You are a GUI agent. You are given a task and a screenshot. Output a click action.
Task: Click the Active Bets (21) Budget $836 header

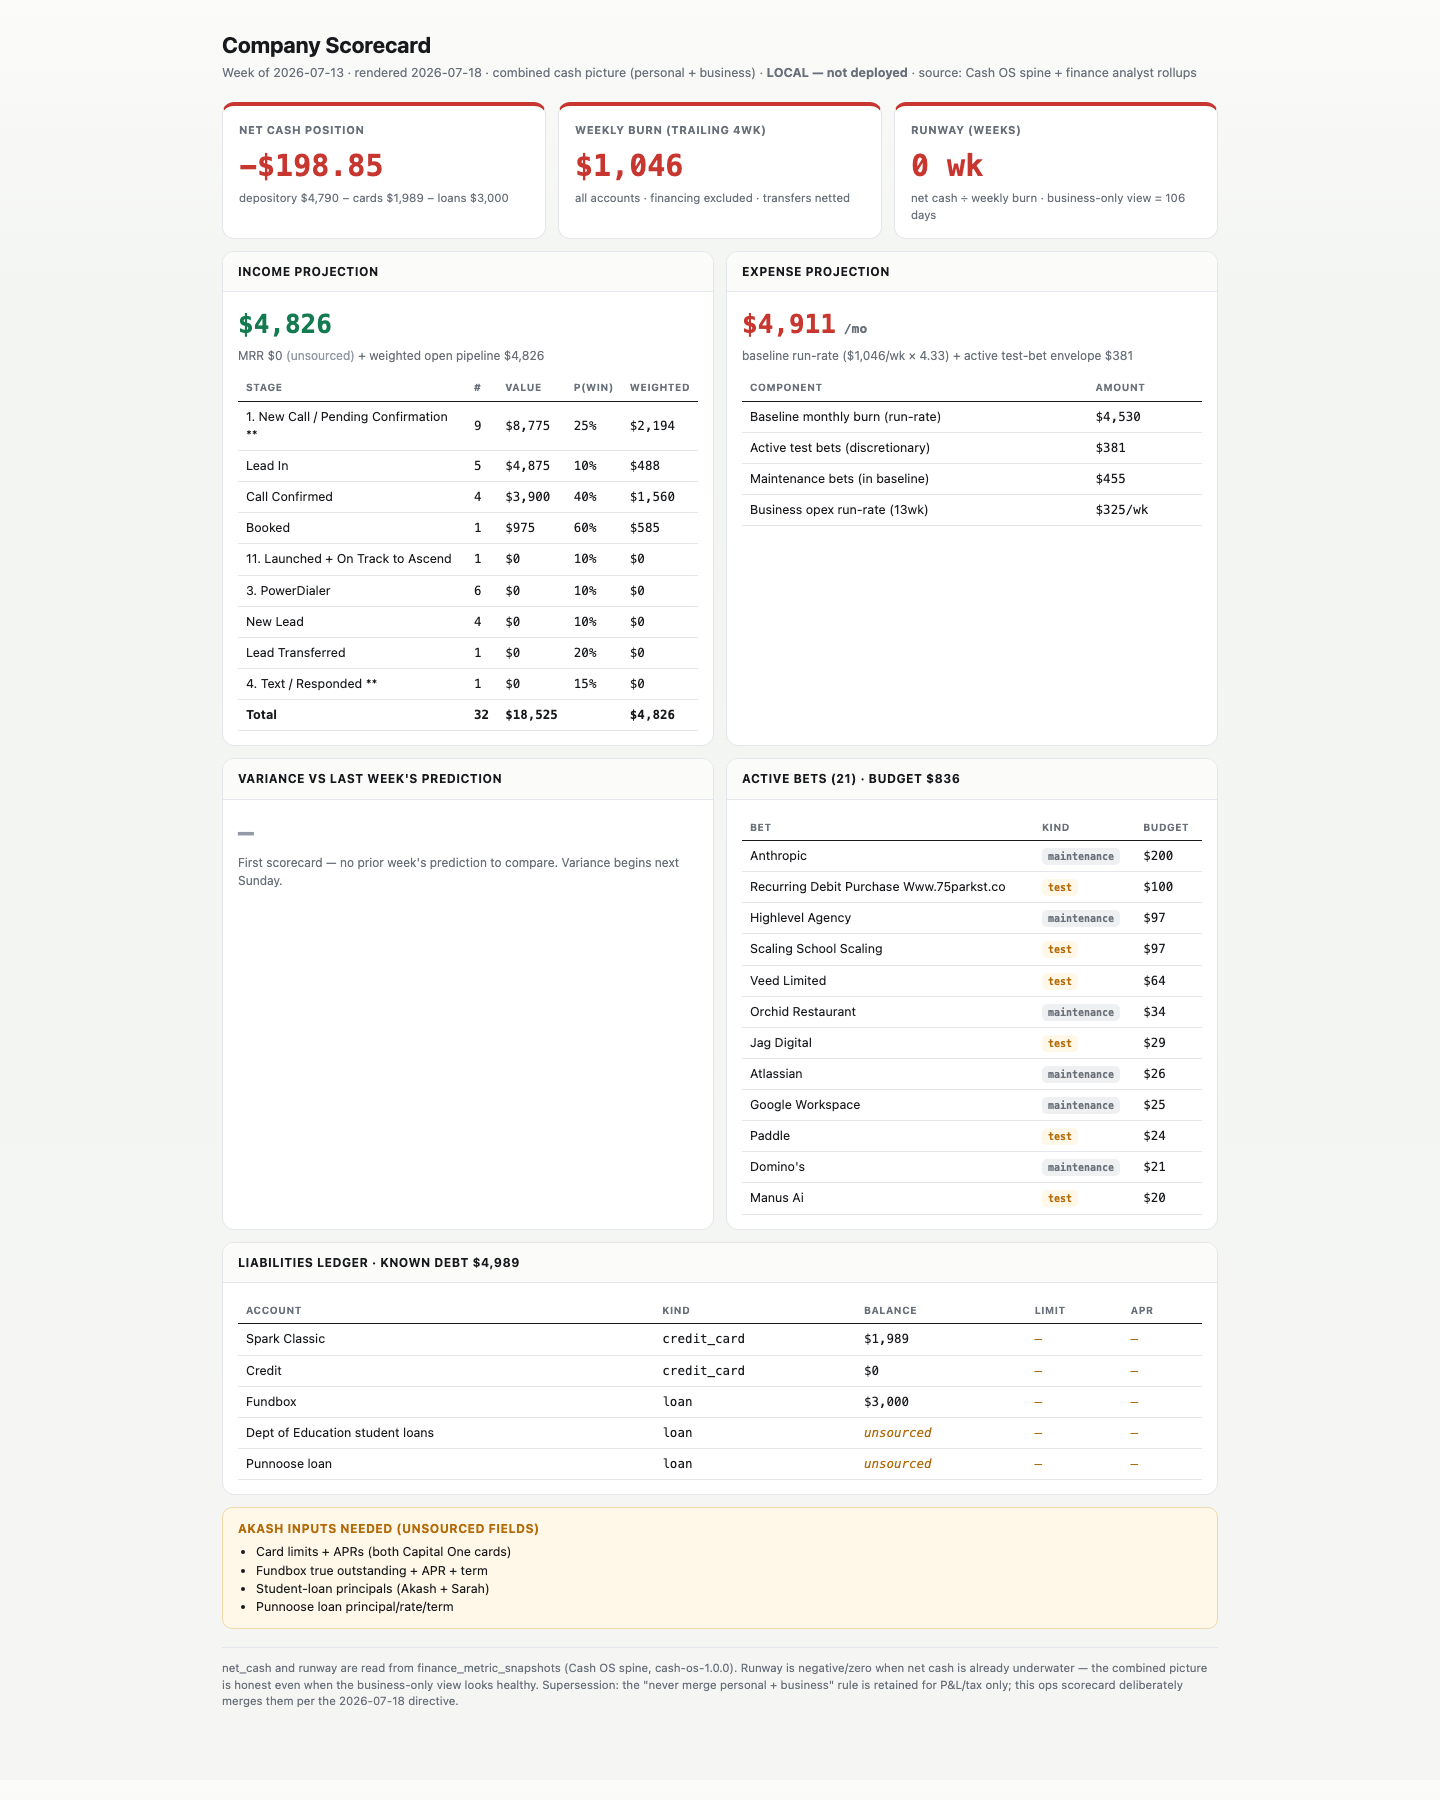851,779
